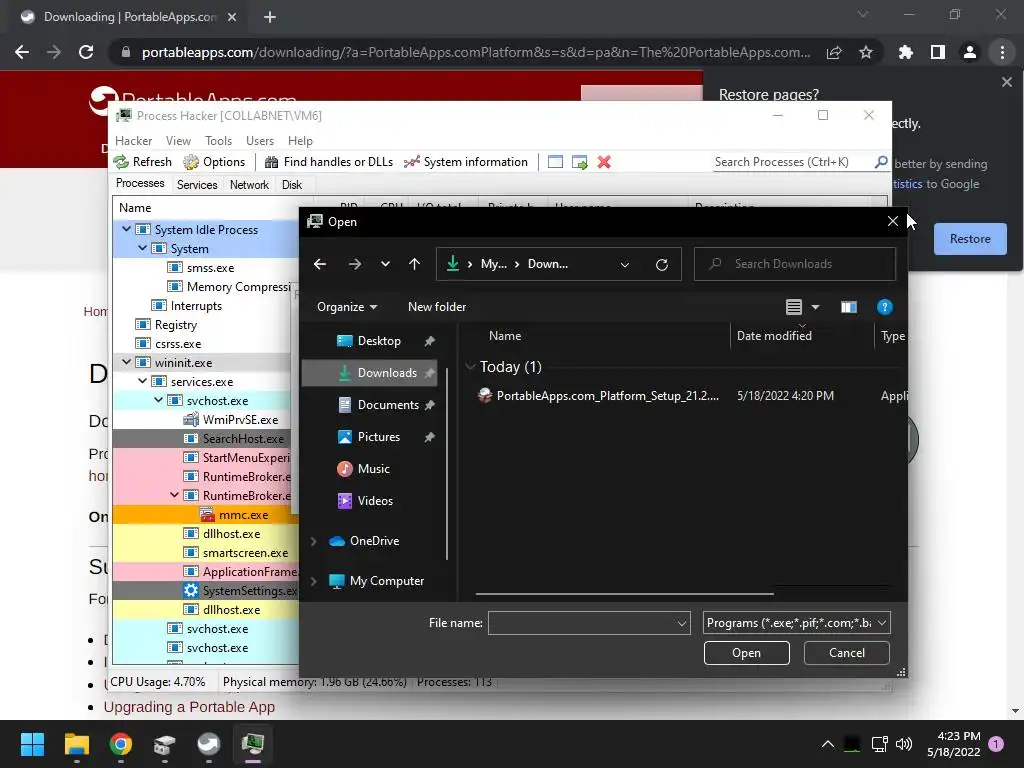Click the red X terminate icon
Viewport: 1024px width, 768px height.
tap(604, 162)
